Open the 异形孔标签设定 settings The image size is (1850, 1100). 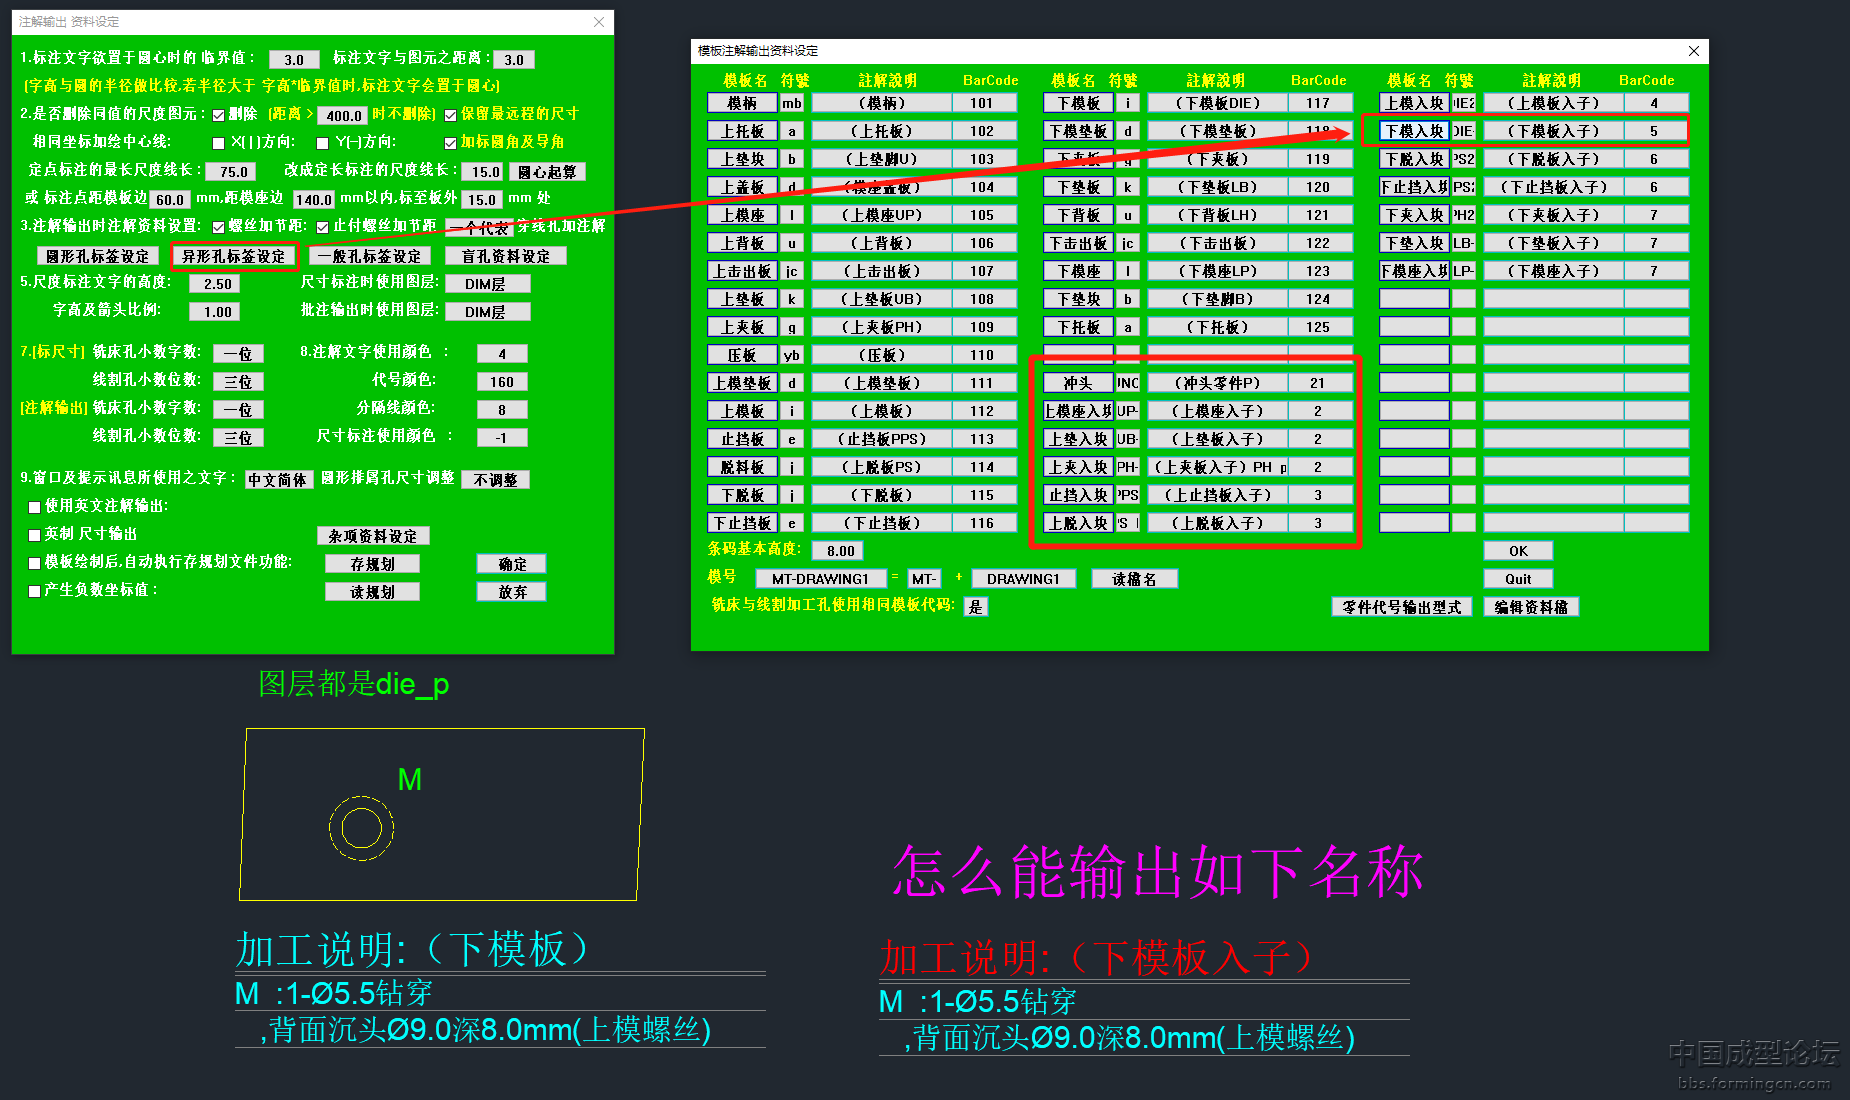point(234,256)
